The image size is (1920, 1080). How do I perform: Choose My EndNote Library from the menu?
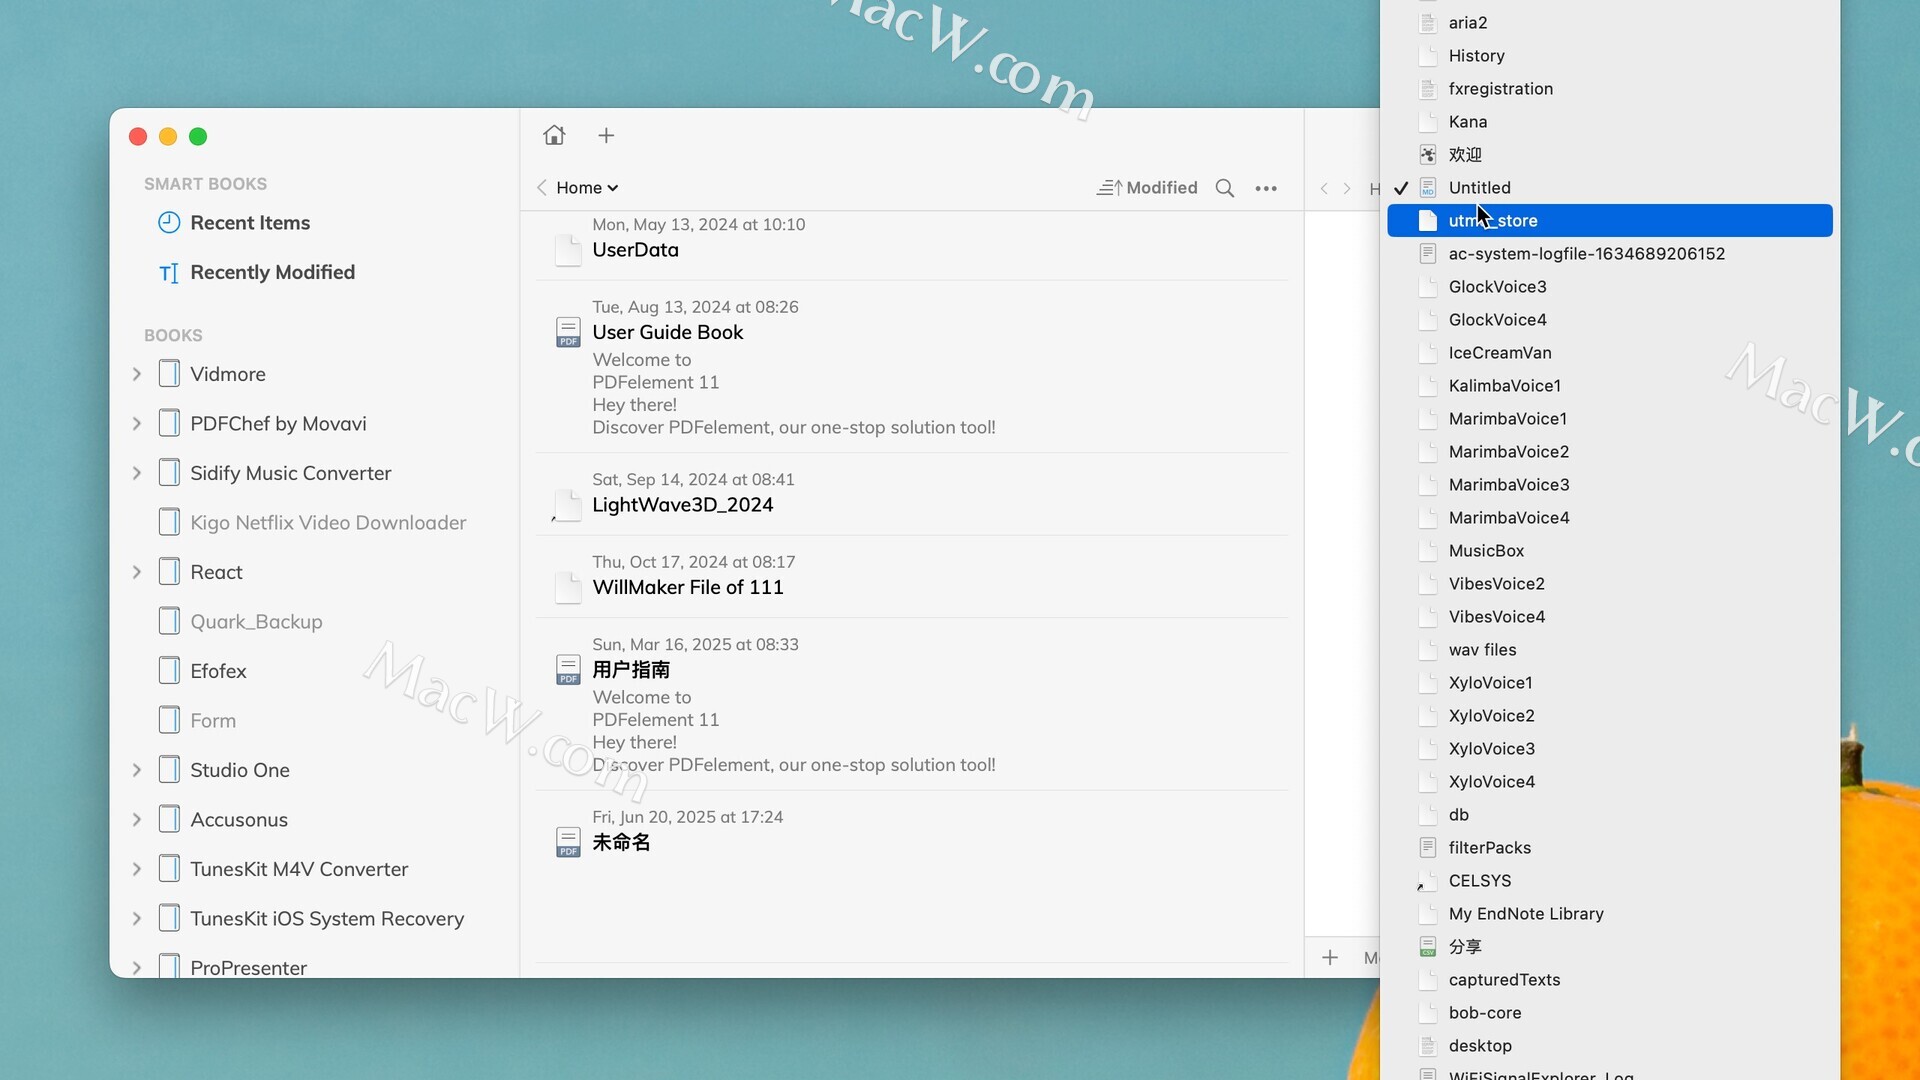point(1610,913)
